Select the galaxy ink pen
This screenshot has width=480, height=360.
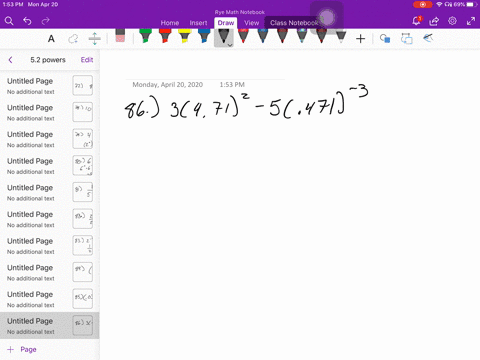(x=302, y=36)
